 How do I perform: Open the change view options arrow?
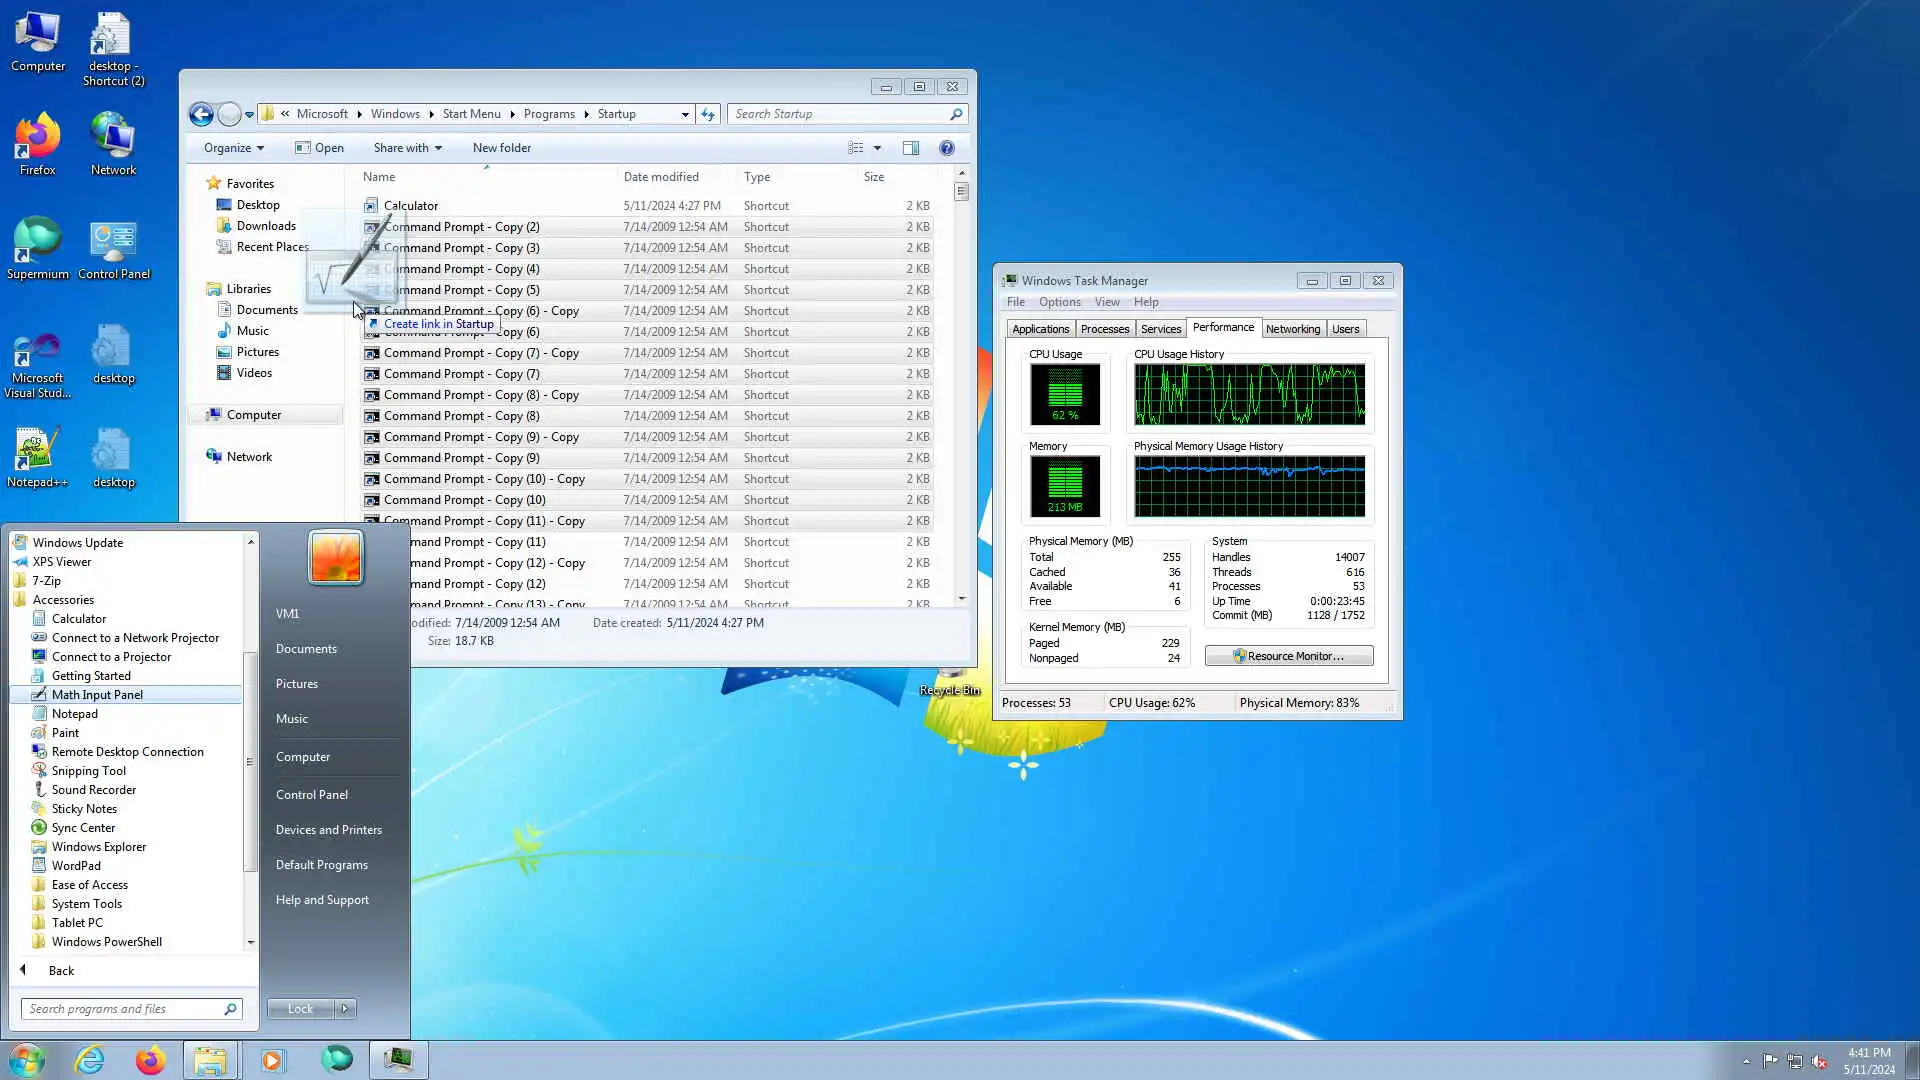[x=877, y=148]
